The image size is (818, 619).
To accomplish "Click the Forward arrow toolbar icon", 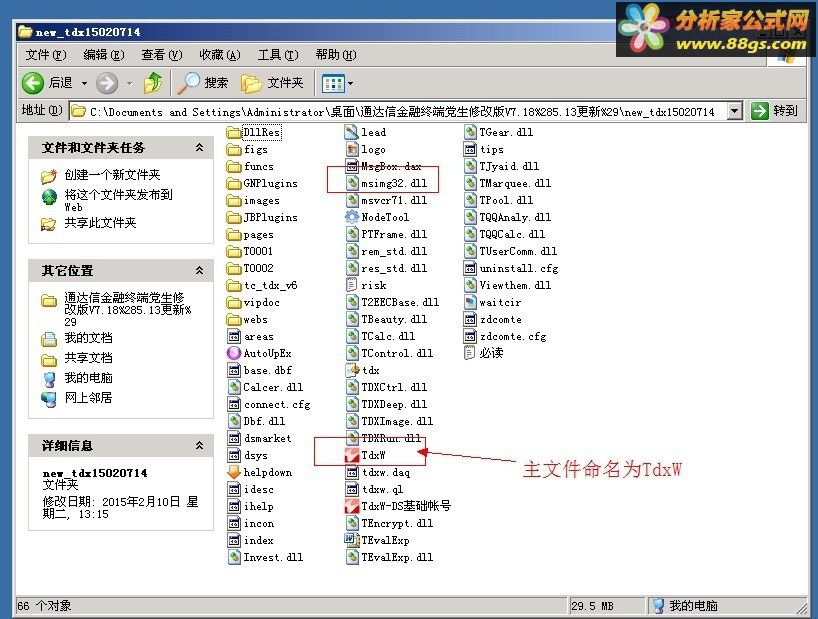I will [107, 83].
